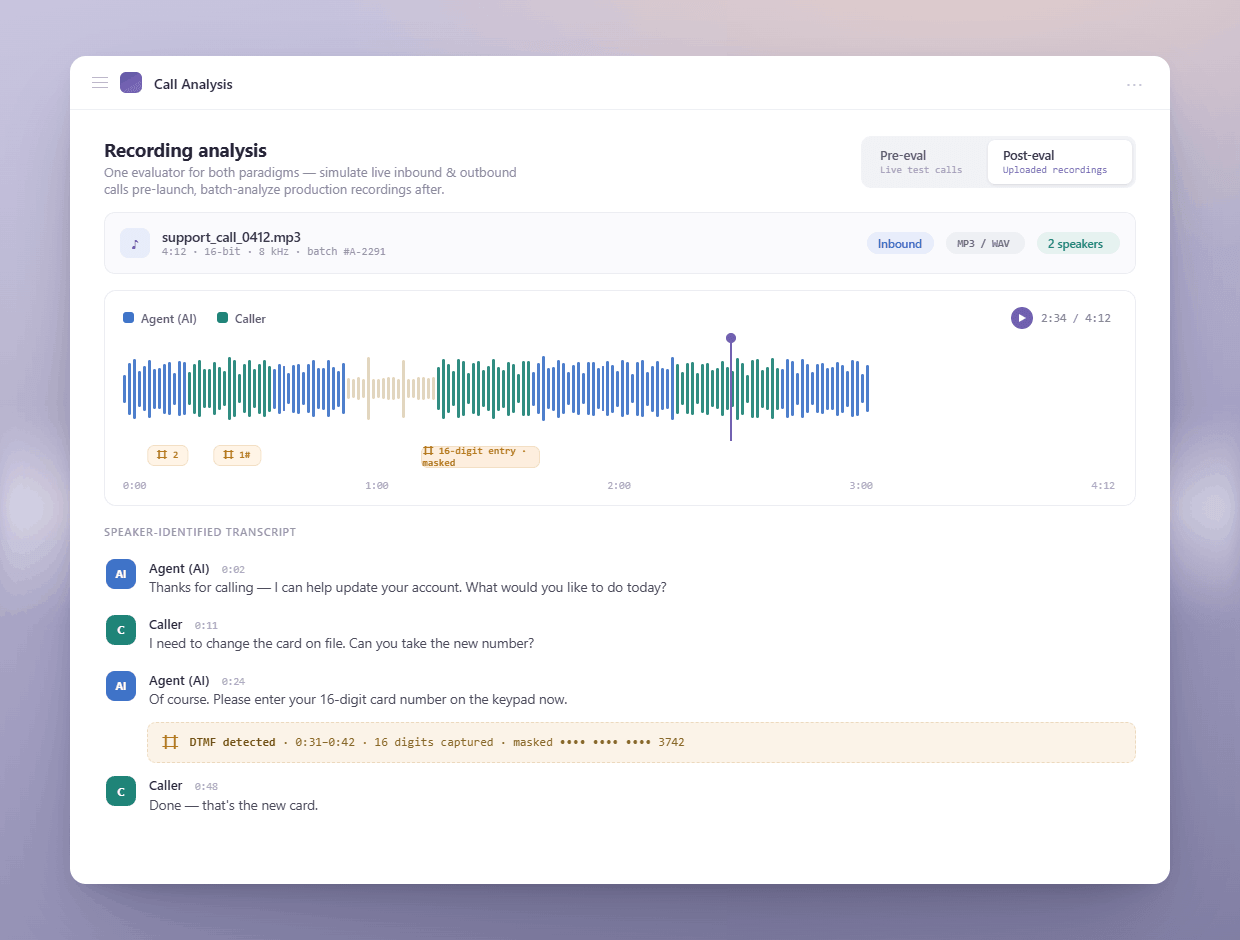Click the 0:02 transcript timestamp
Screen dimensions: 1240x940
233,570
